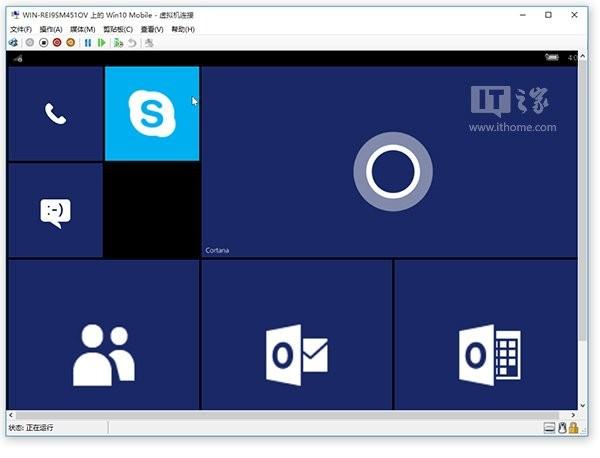Viewport: 600px width, 458px height.
Task: Click the window icon in the title bar
Action: point(15,15)
